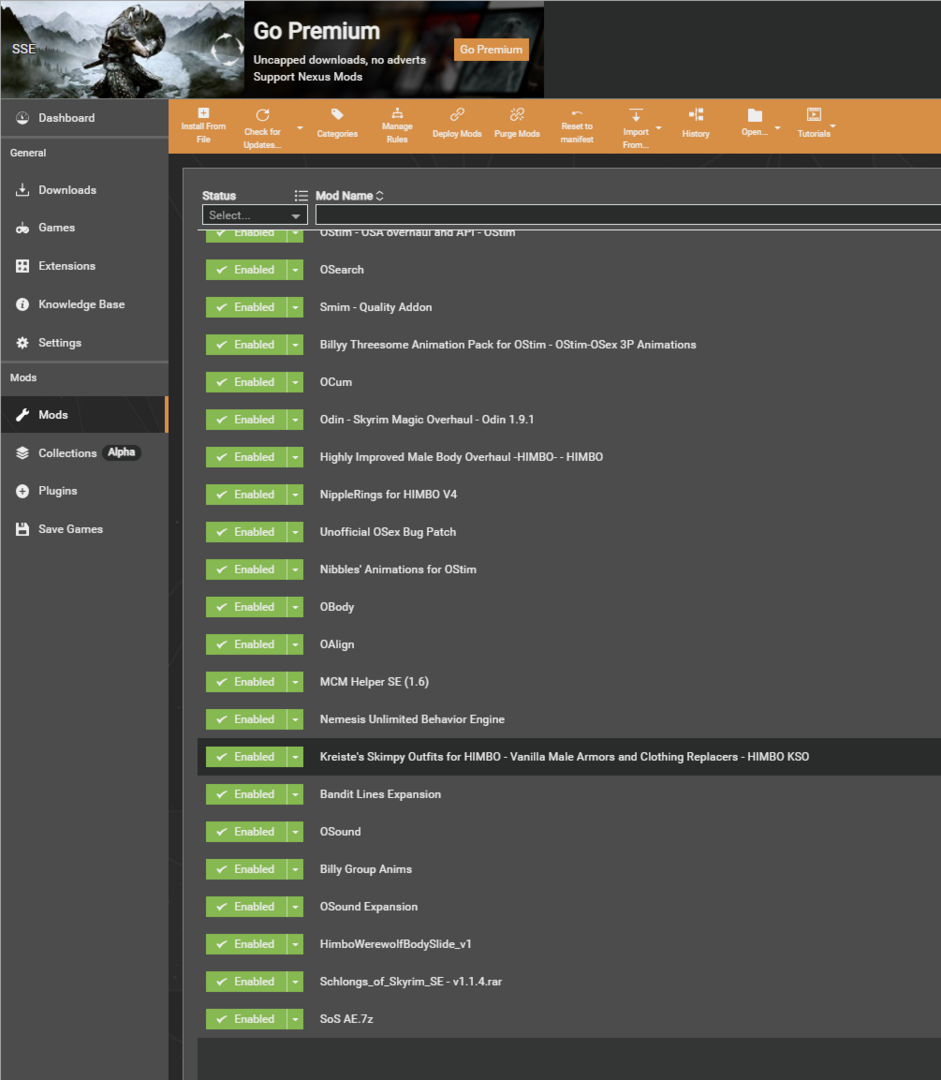Click the SSE game banner thumbnail
Image resolution: width=941 pixels, height=1080 pixels.
click(x=123, y=49)
